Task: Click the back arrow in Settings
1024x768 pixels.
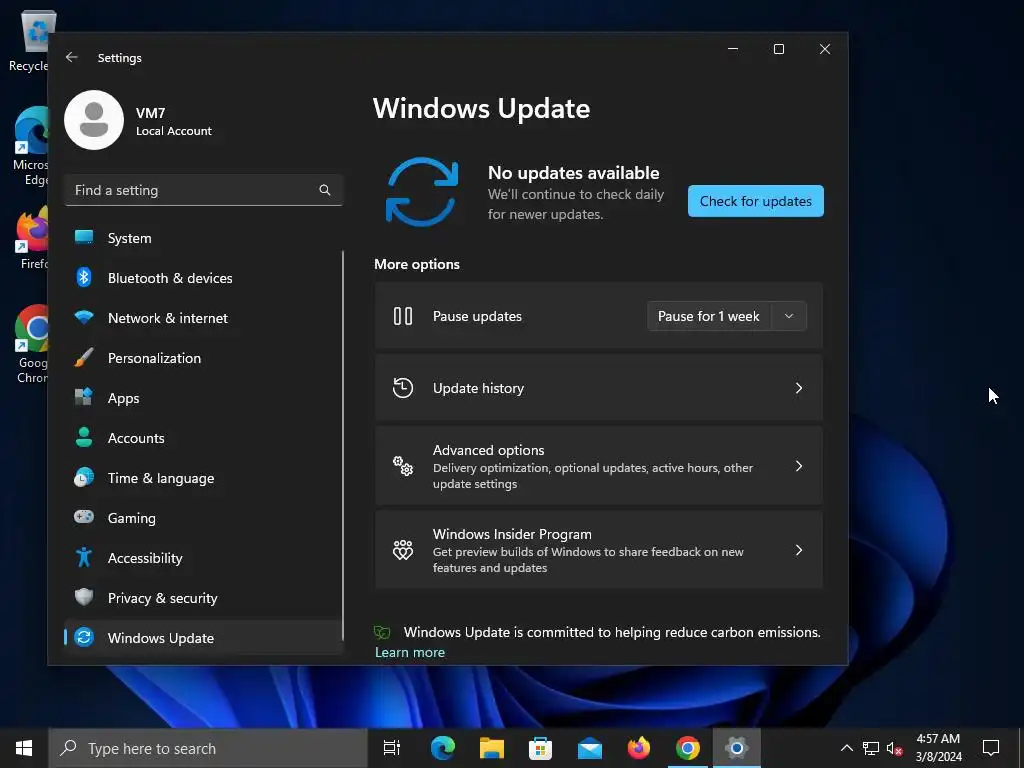Action: 72,57
